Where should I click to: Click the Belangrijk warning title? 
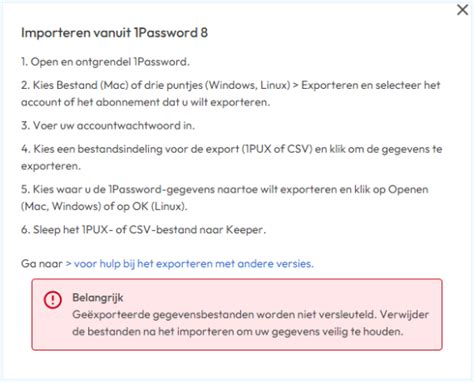click(x=98, y=297)
